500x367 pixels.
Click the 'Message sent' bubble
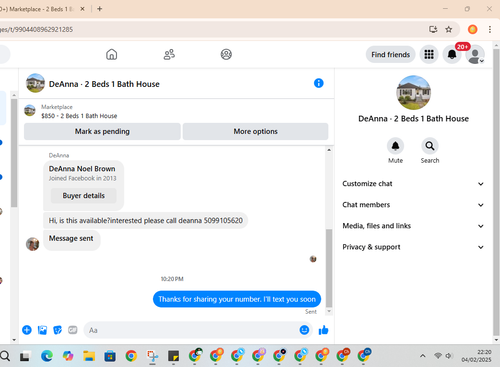72,239
